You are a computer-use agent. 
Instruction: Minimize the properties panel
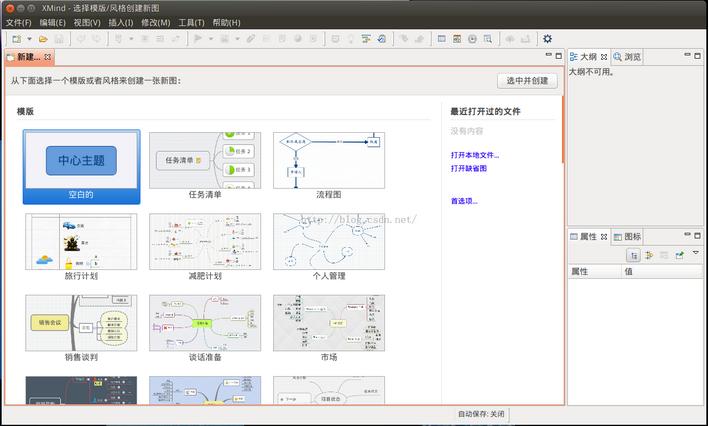687,234
